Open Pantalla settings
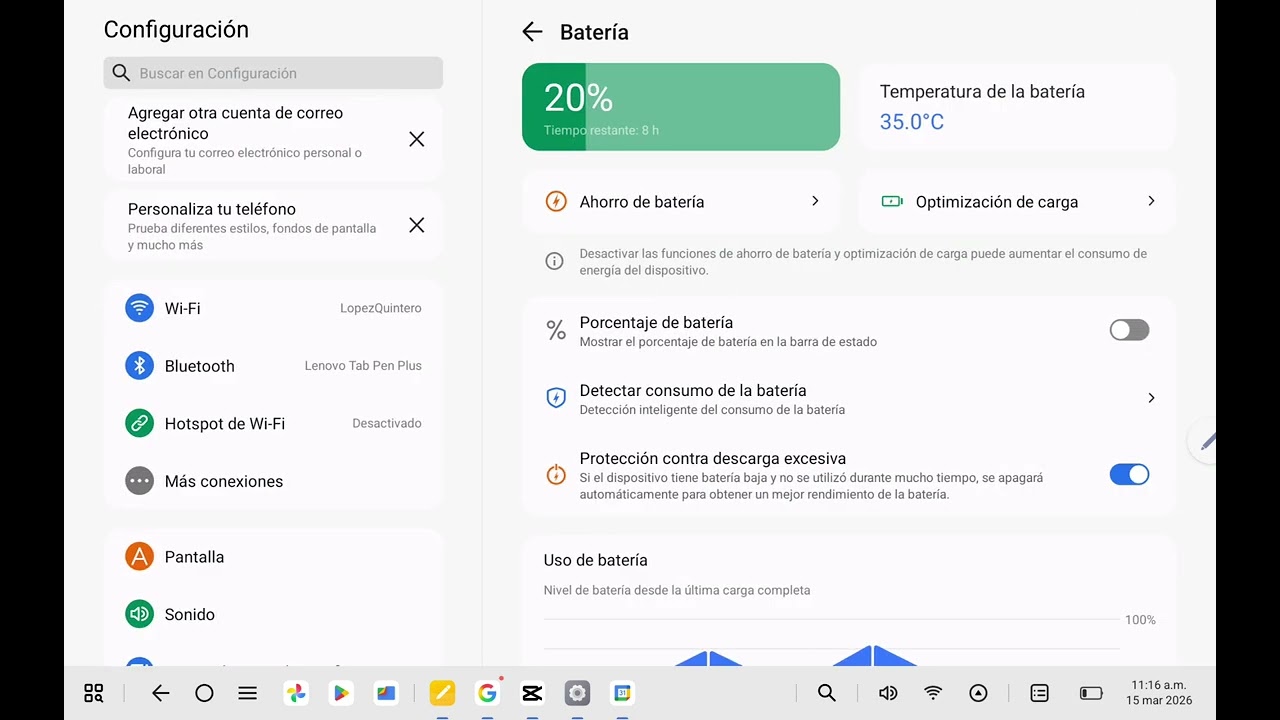The image size is (1280, 720). click(x=273, y=557)
